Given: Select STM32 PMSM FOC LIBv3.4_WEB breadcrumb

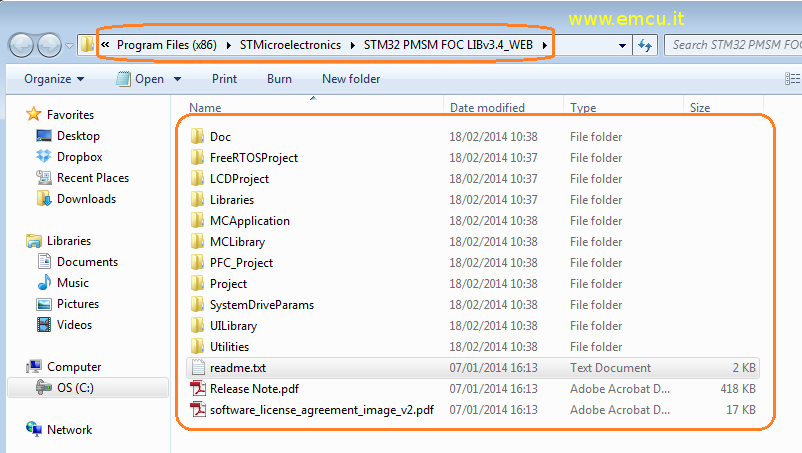Looking at the screenshot, I should pyautogui.click(x=449, y=45).
